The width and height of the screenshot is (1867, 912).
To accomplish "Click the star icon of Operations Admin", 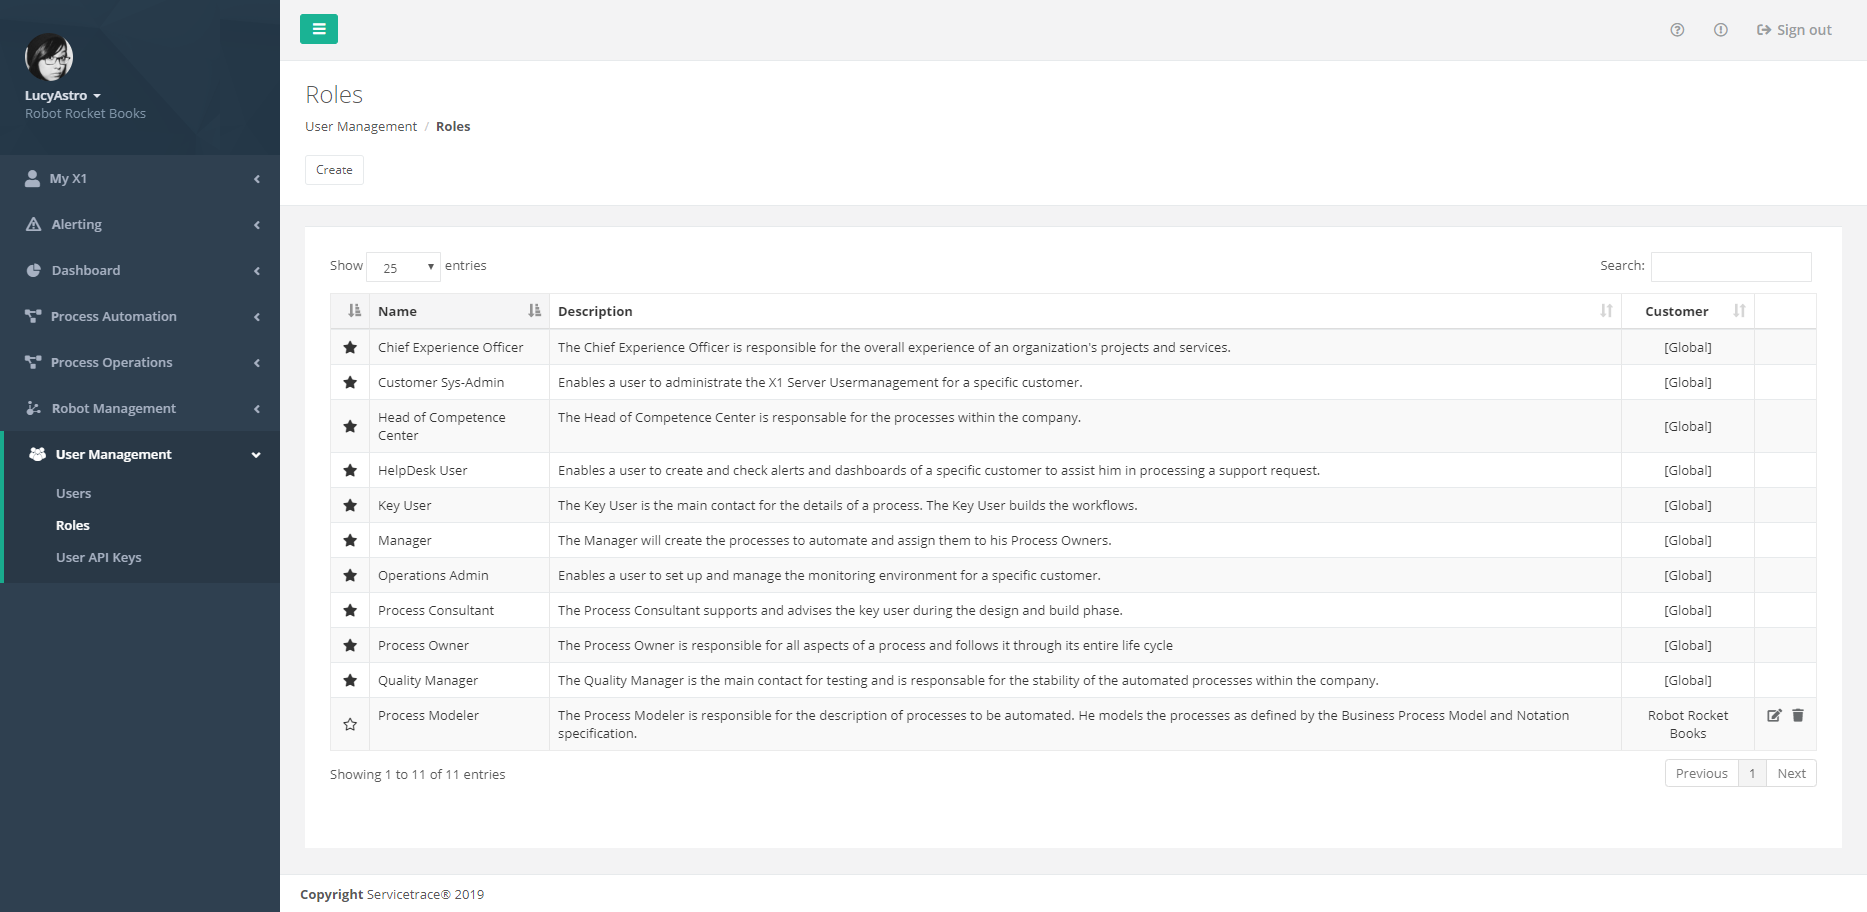I will tap(350, 575).
